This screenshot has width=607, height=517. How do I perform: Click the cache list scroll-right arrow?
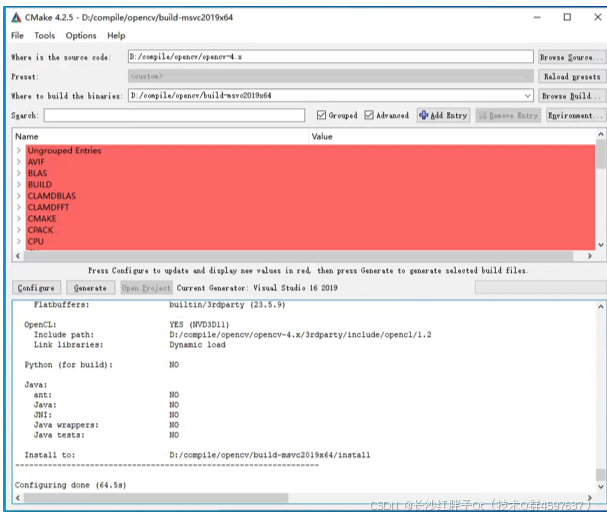(590, 256)
